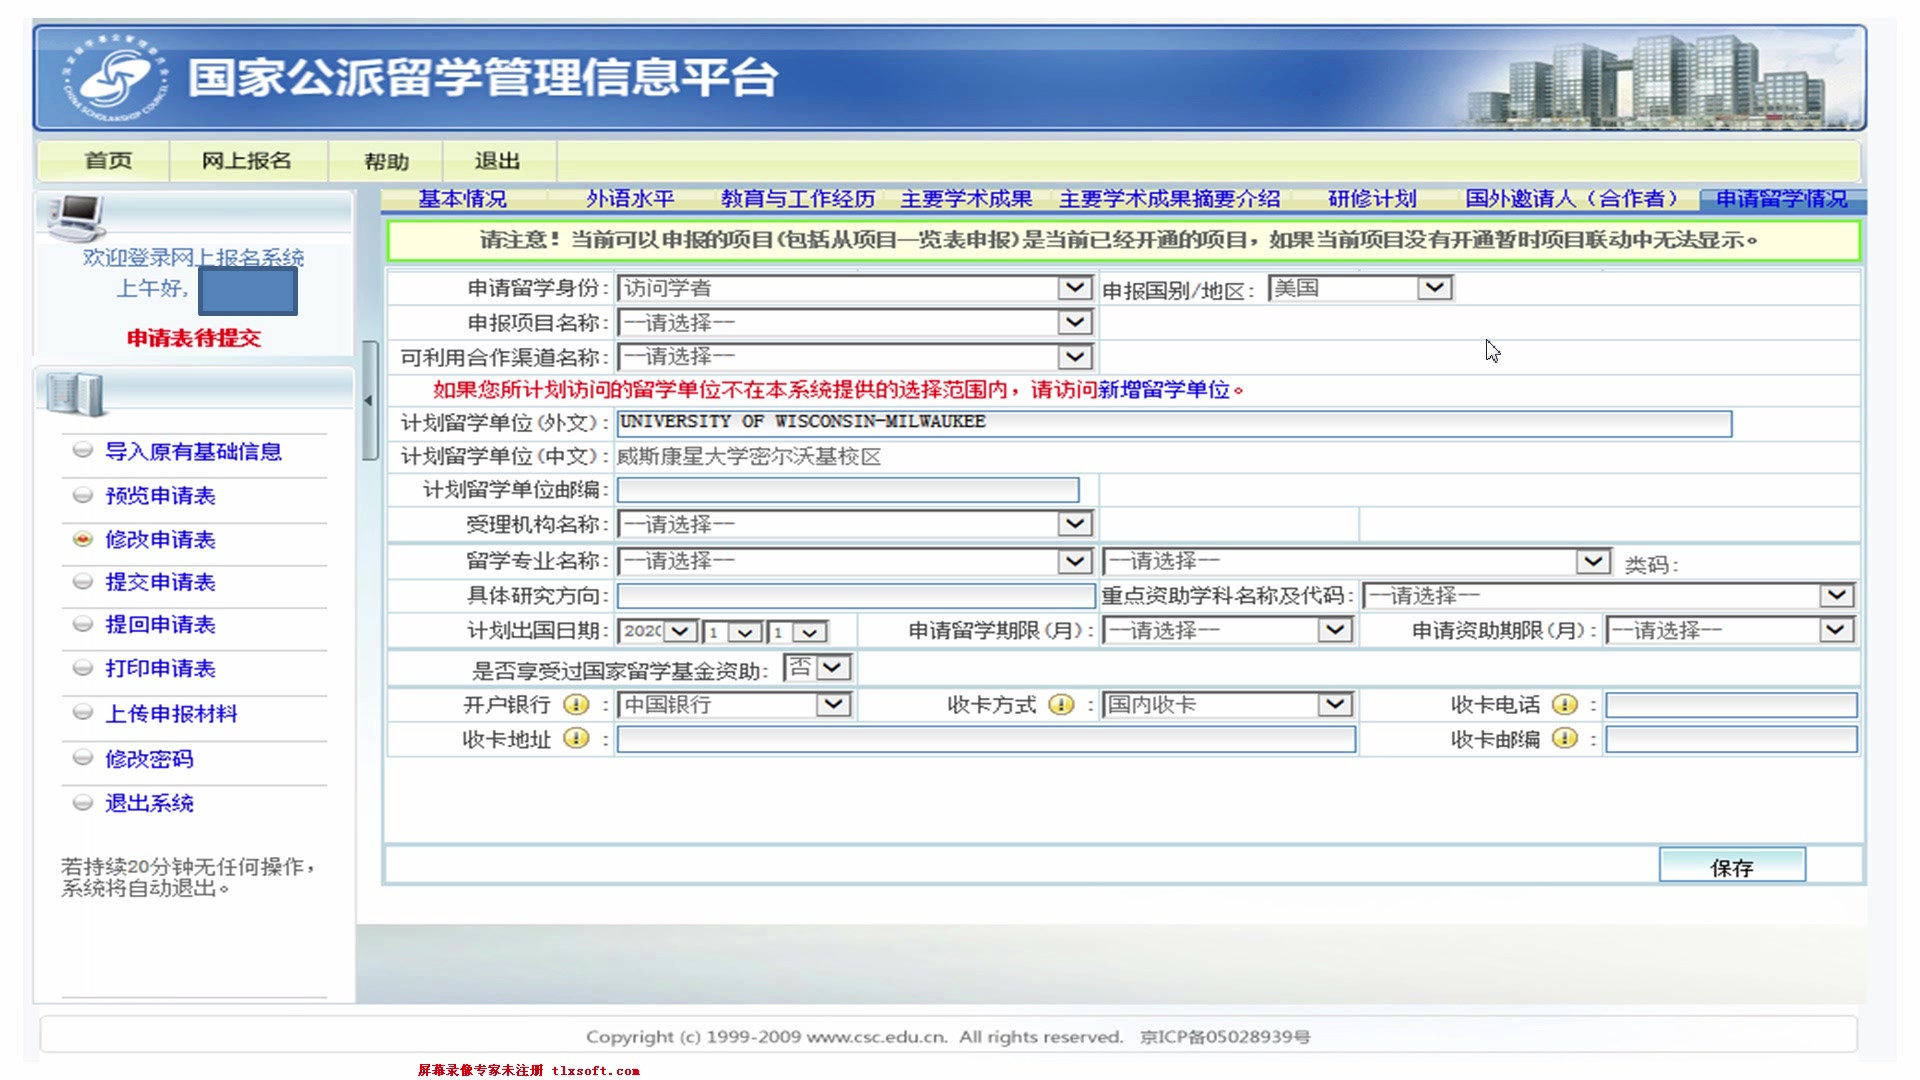Click the 收卡地址 input field

click(x=986, y=739)
